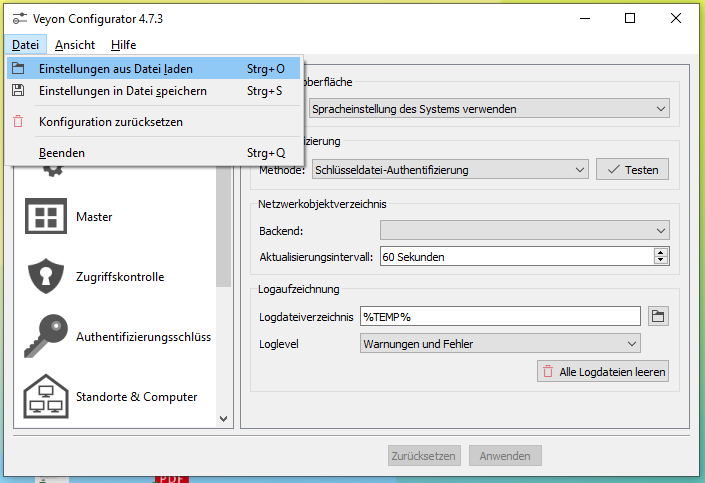Click the Anwenden button
Screen dimensions: 705x483
click(505, 456)
